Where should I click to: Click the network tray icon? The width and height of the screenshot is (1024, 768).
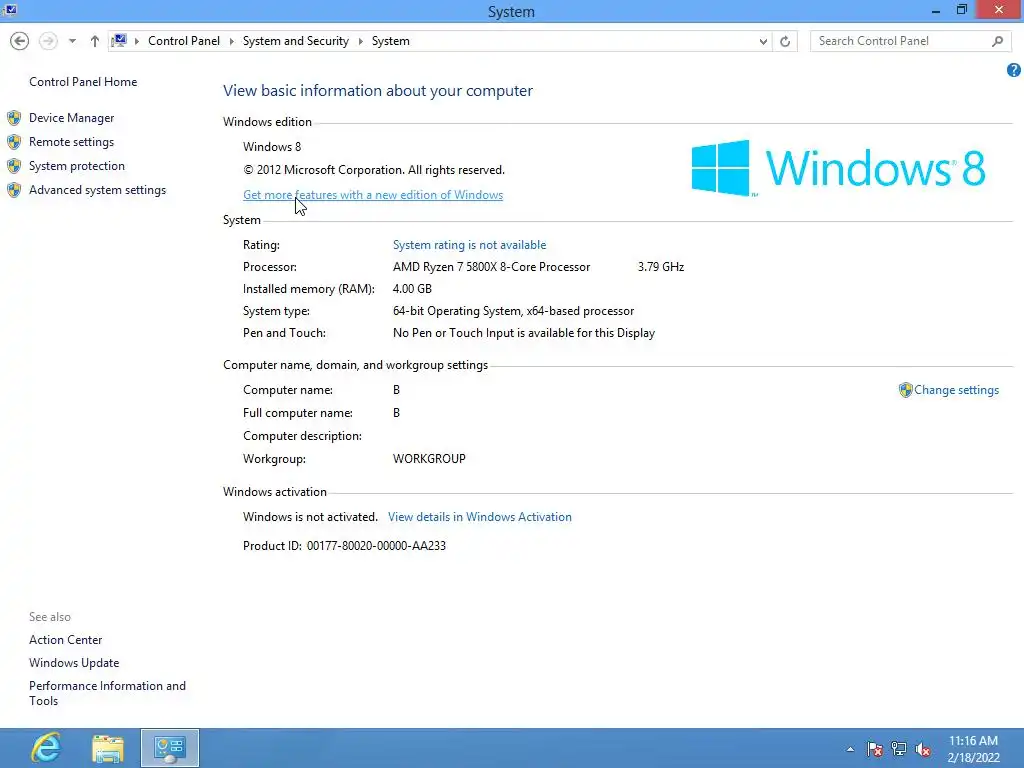pos(899,749)
